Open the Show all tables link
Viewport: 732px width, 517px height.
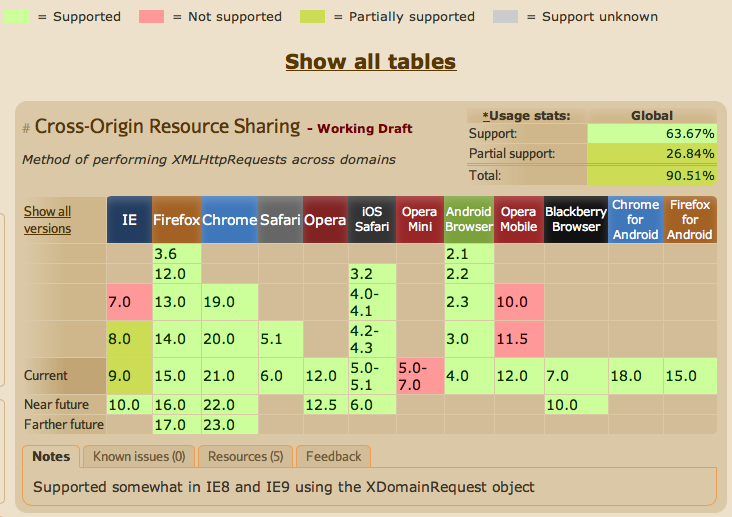coord(371,62)
